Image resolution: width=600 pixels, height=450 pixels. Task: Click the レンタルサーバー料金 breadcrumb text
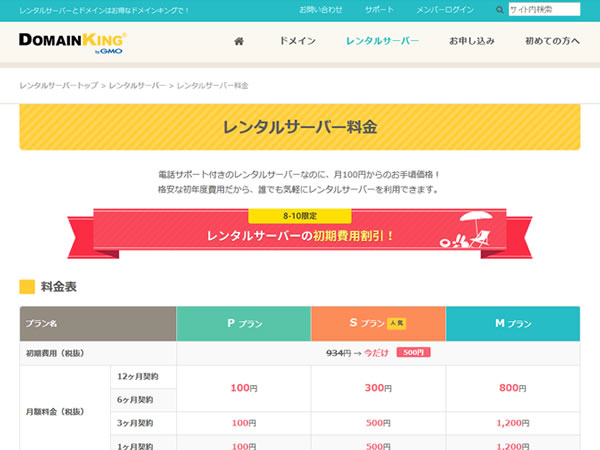tap(212, 85)
